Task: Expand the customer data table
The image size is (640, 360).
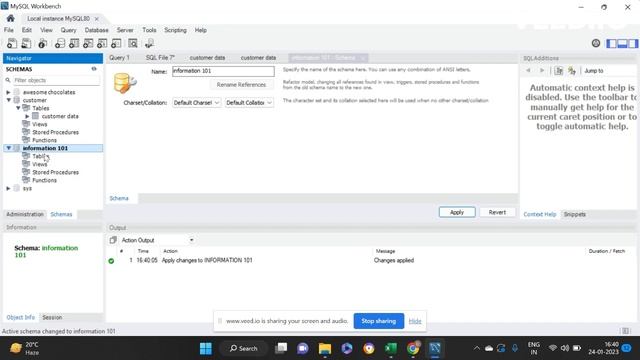Action: [27, 116]
